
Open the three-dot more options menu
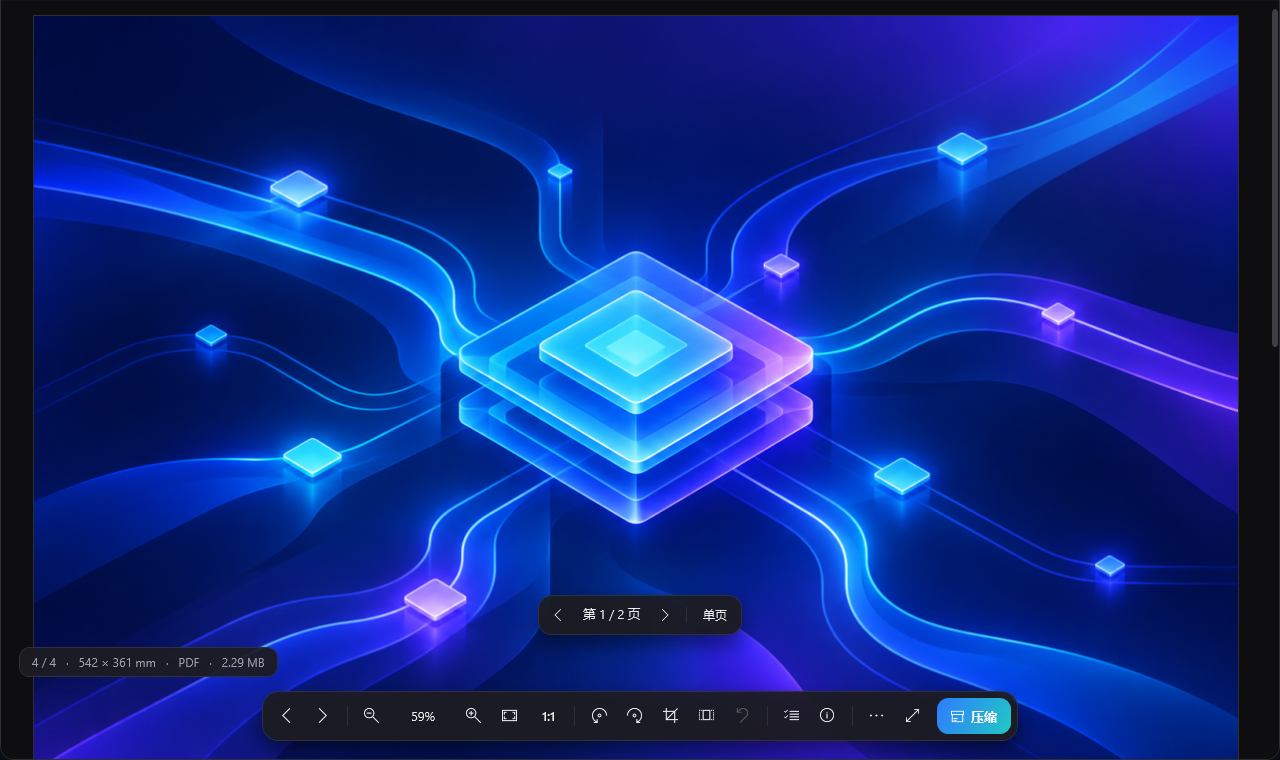877,716
